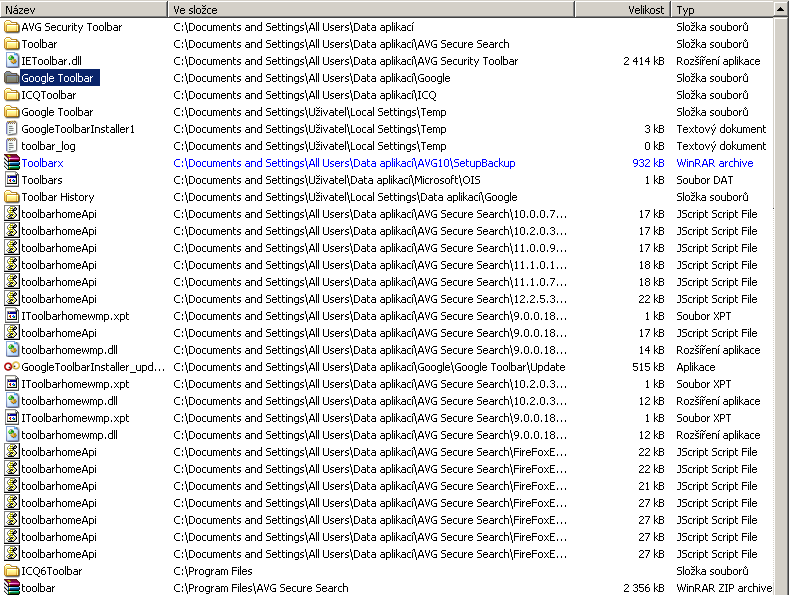Click path ending in Microsoft\OIS
This screenshot has height=595, width=794.
tap(327, 180)
